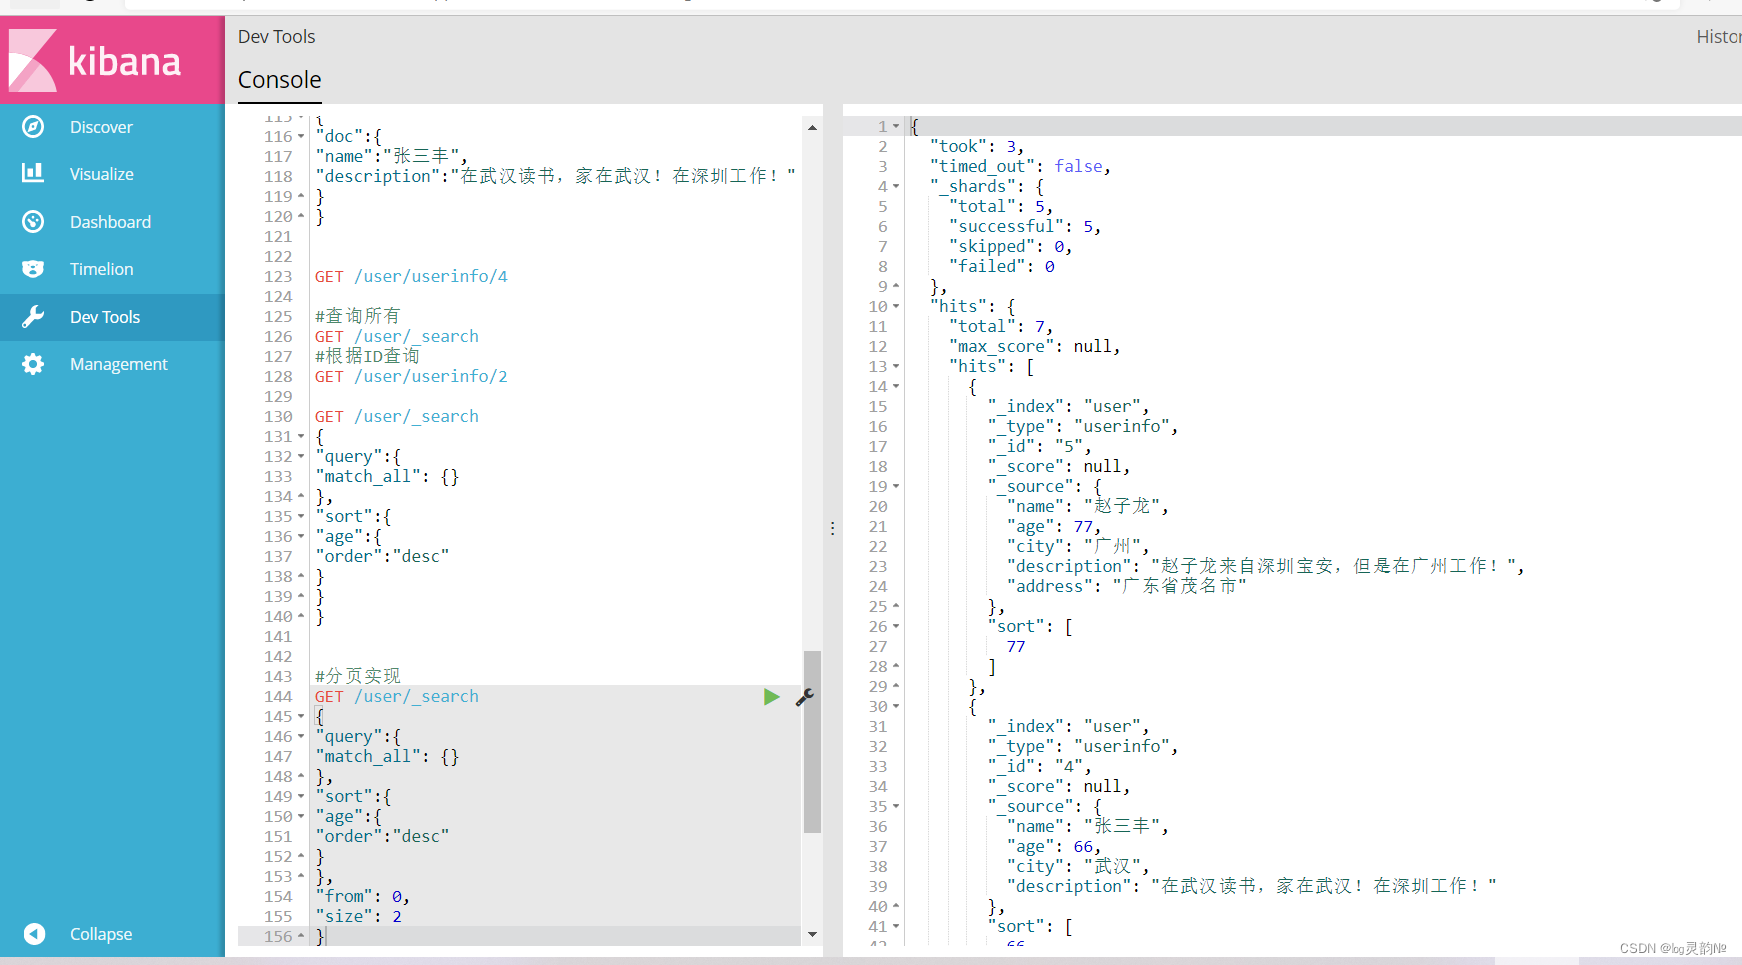This screenshot has width=1742, height=965.
Task: Go to Dashboard page
Action: tap(110, 222)
